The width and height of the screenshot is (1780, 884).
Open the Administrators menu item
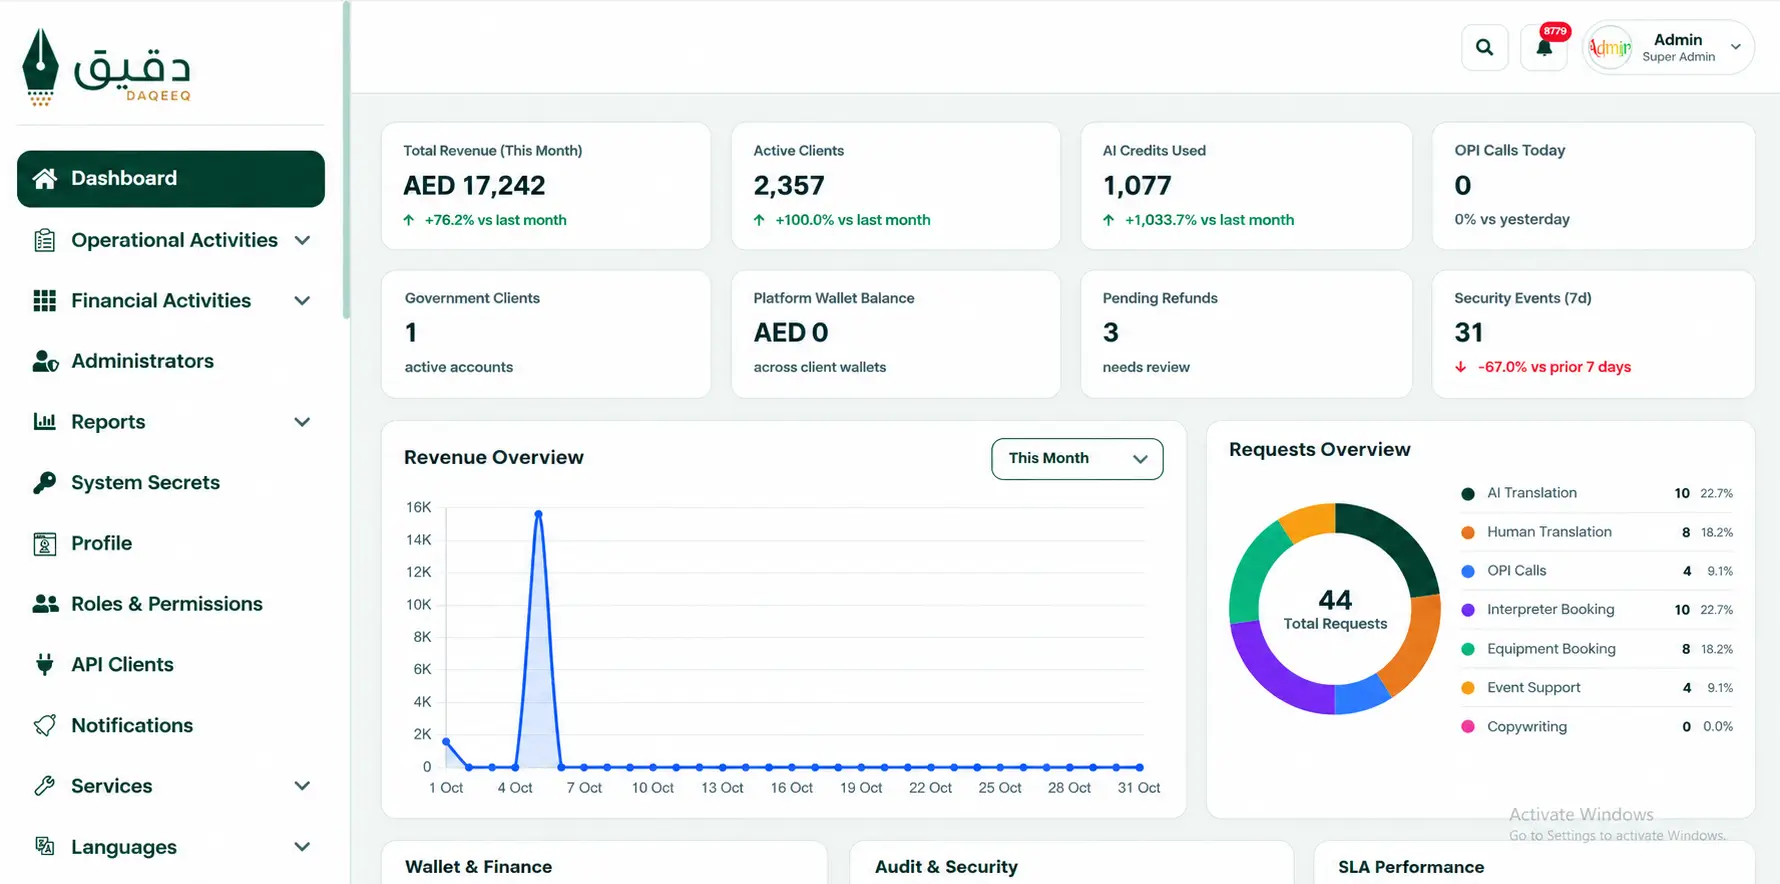(171, 361)
